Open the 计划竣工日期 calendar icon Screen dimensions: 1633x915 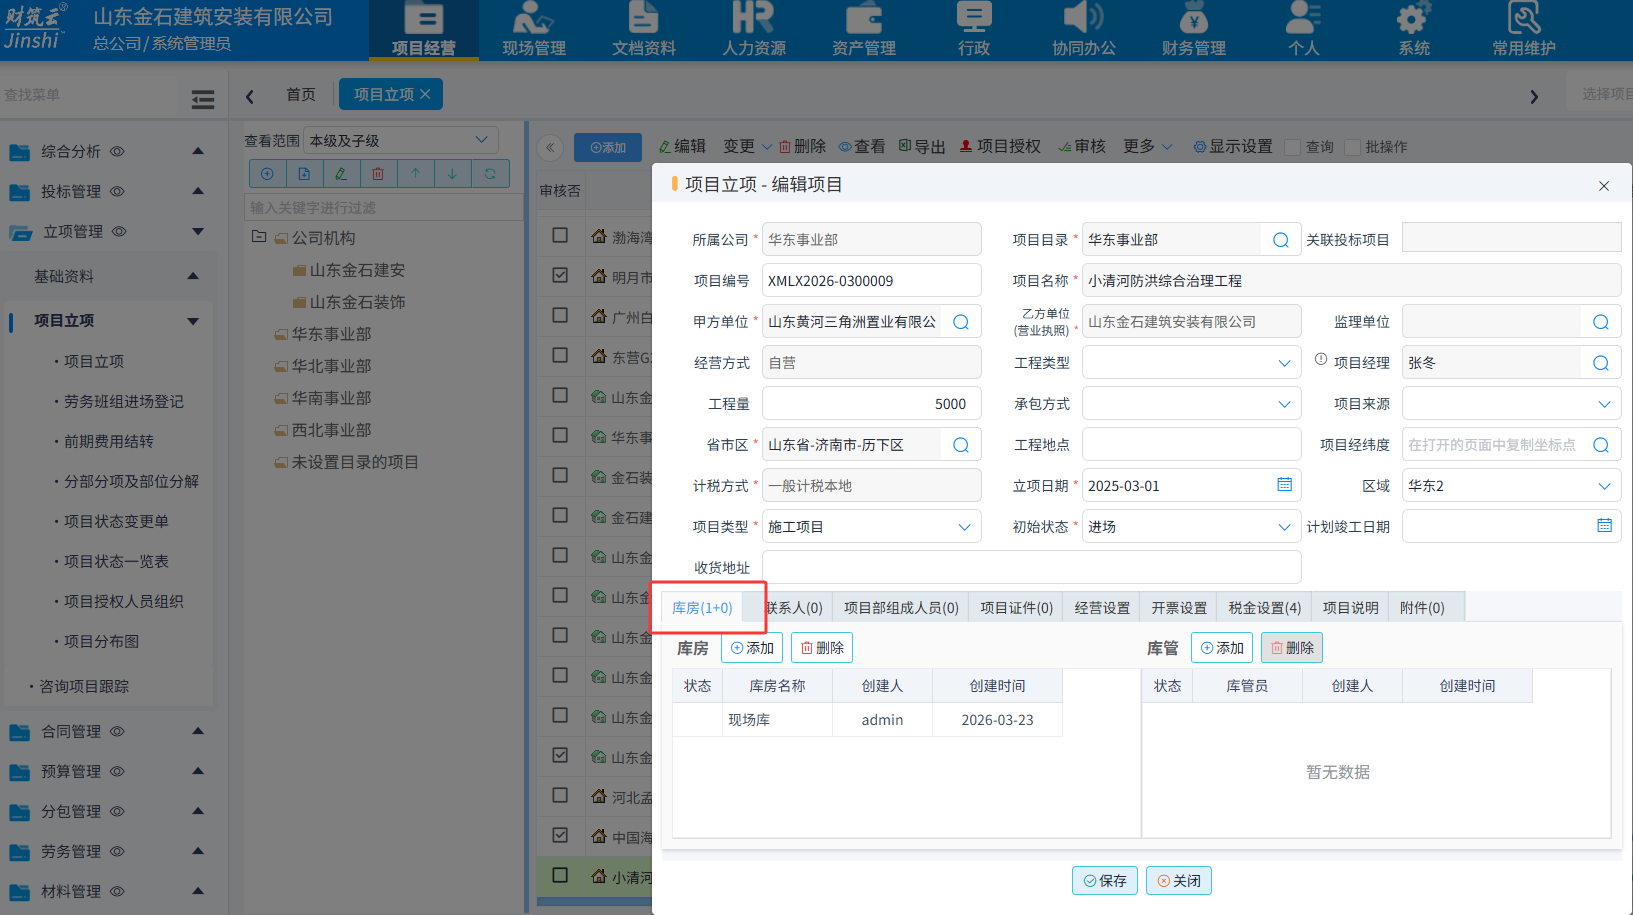tap(1604, 526)
